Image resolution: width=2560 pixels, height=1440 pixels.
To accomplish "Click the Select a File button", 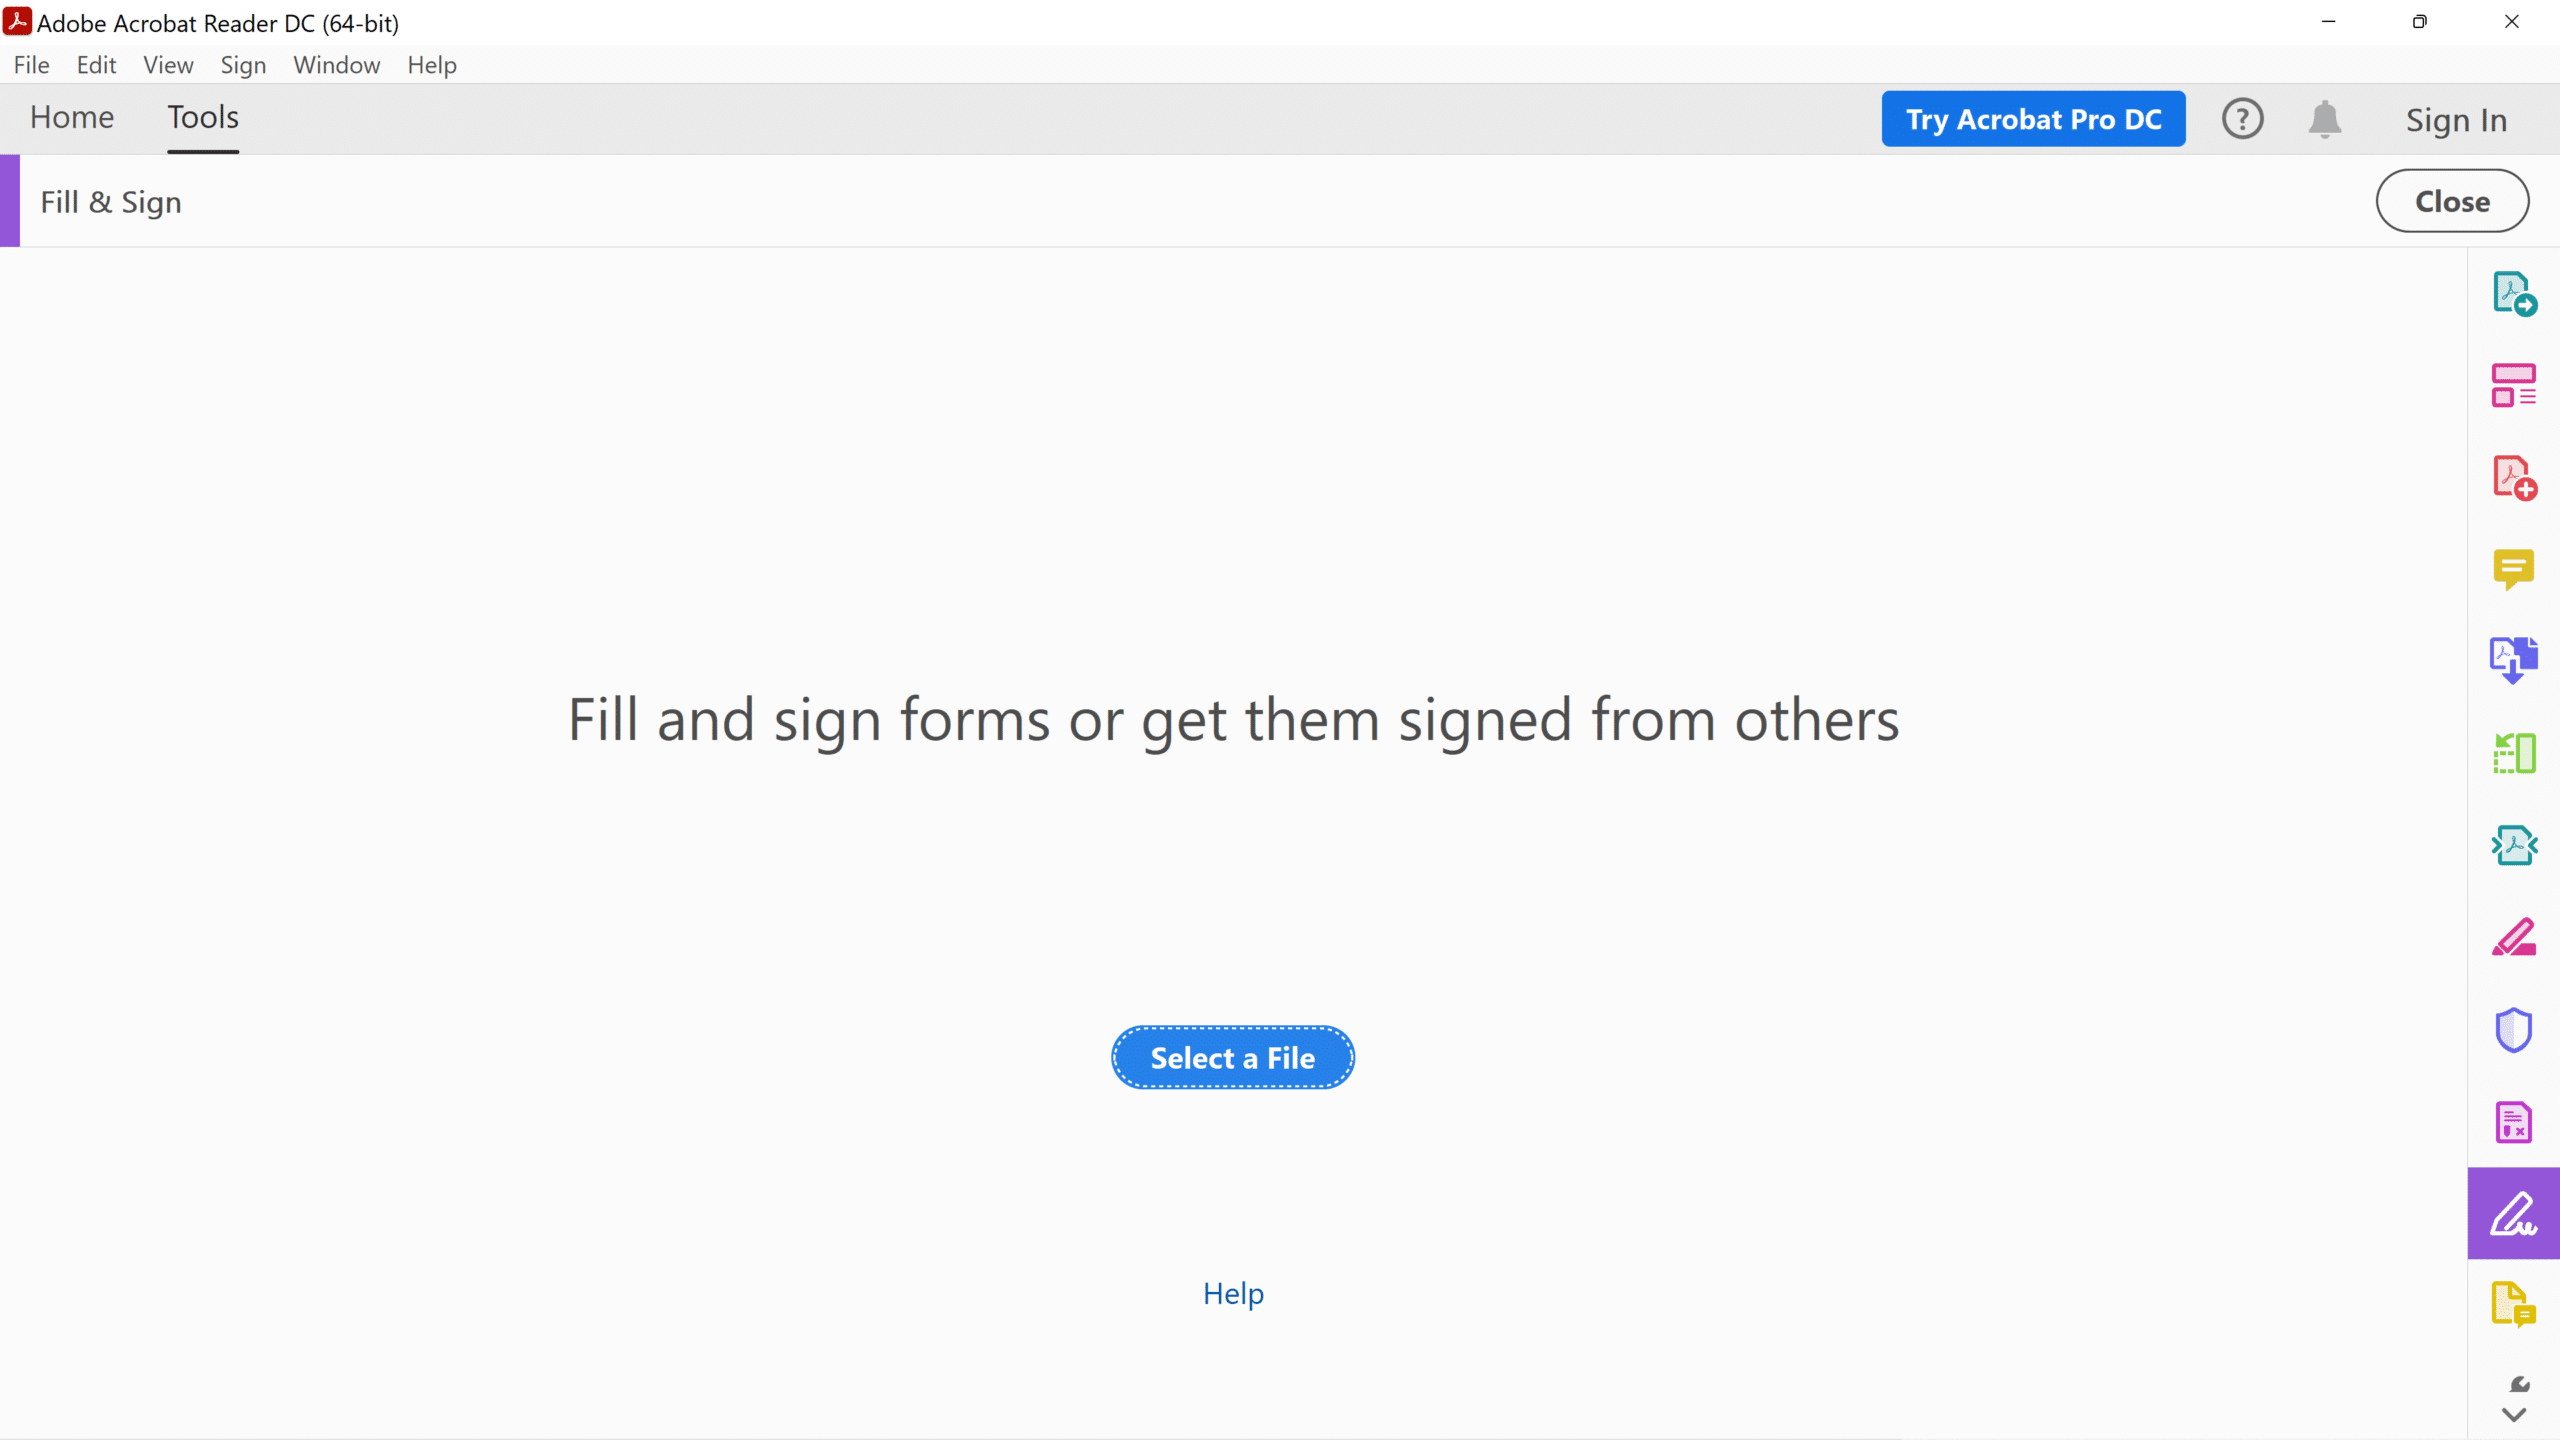I will coord(1232,1057).
